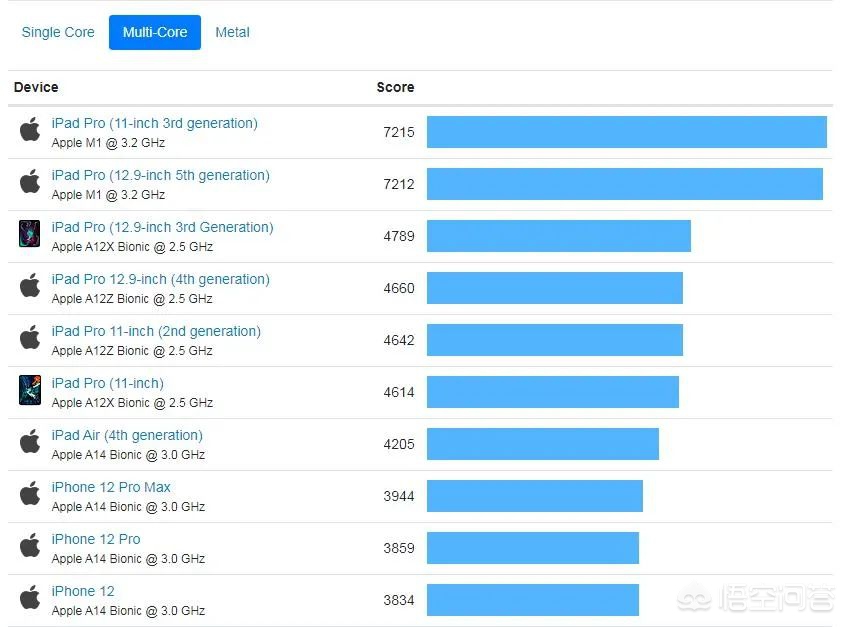Open the iPhone 12 Pro link

pos(96,539)
